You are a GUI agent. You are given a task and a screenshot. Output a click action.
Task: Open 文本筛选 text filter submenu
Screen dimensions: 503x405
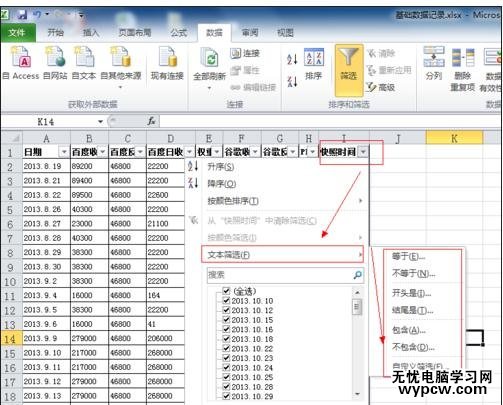tap(282, 255)
